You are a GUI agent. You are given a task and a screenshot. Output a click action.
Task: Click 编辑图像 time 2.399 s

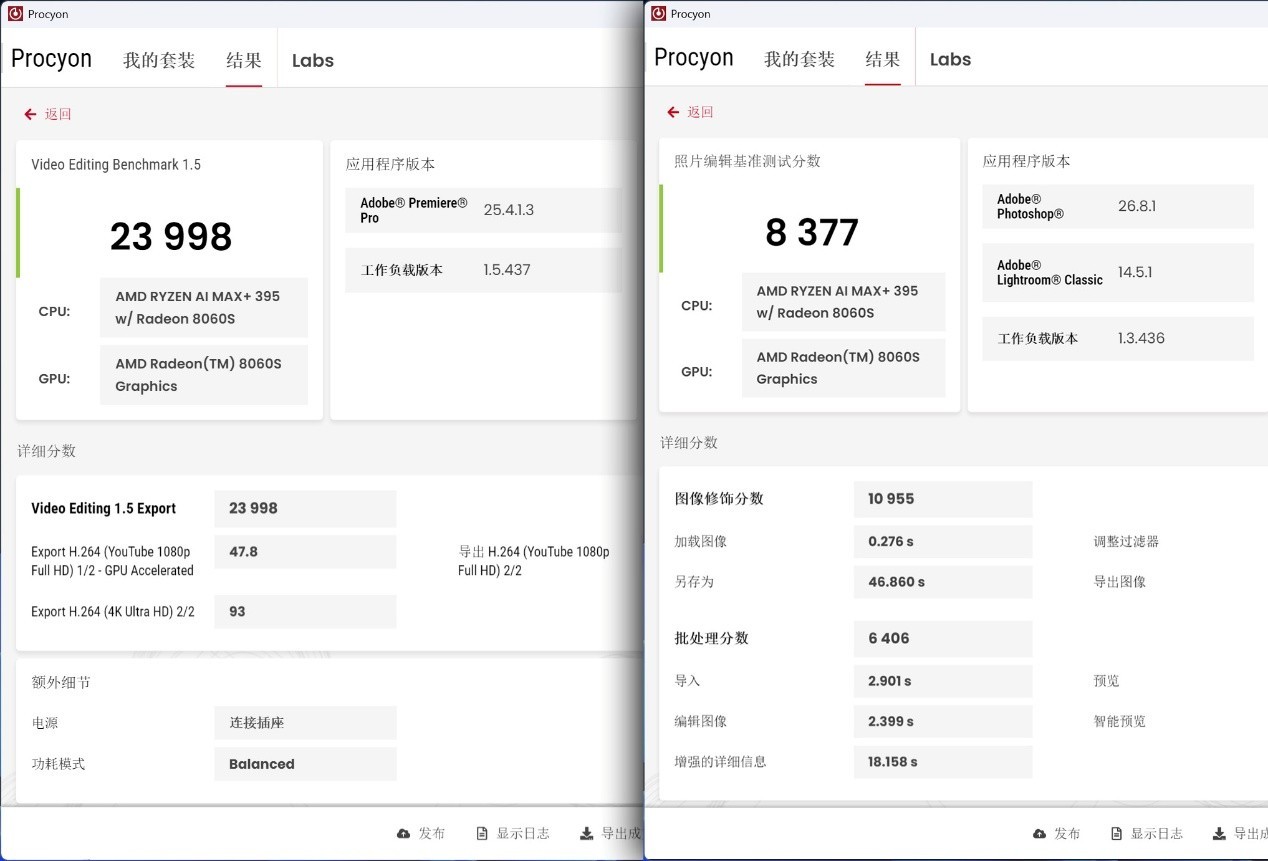pyautogui.click(x=942, y=721)
